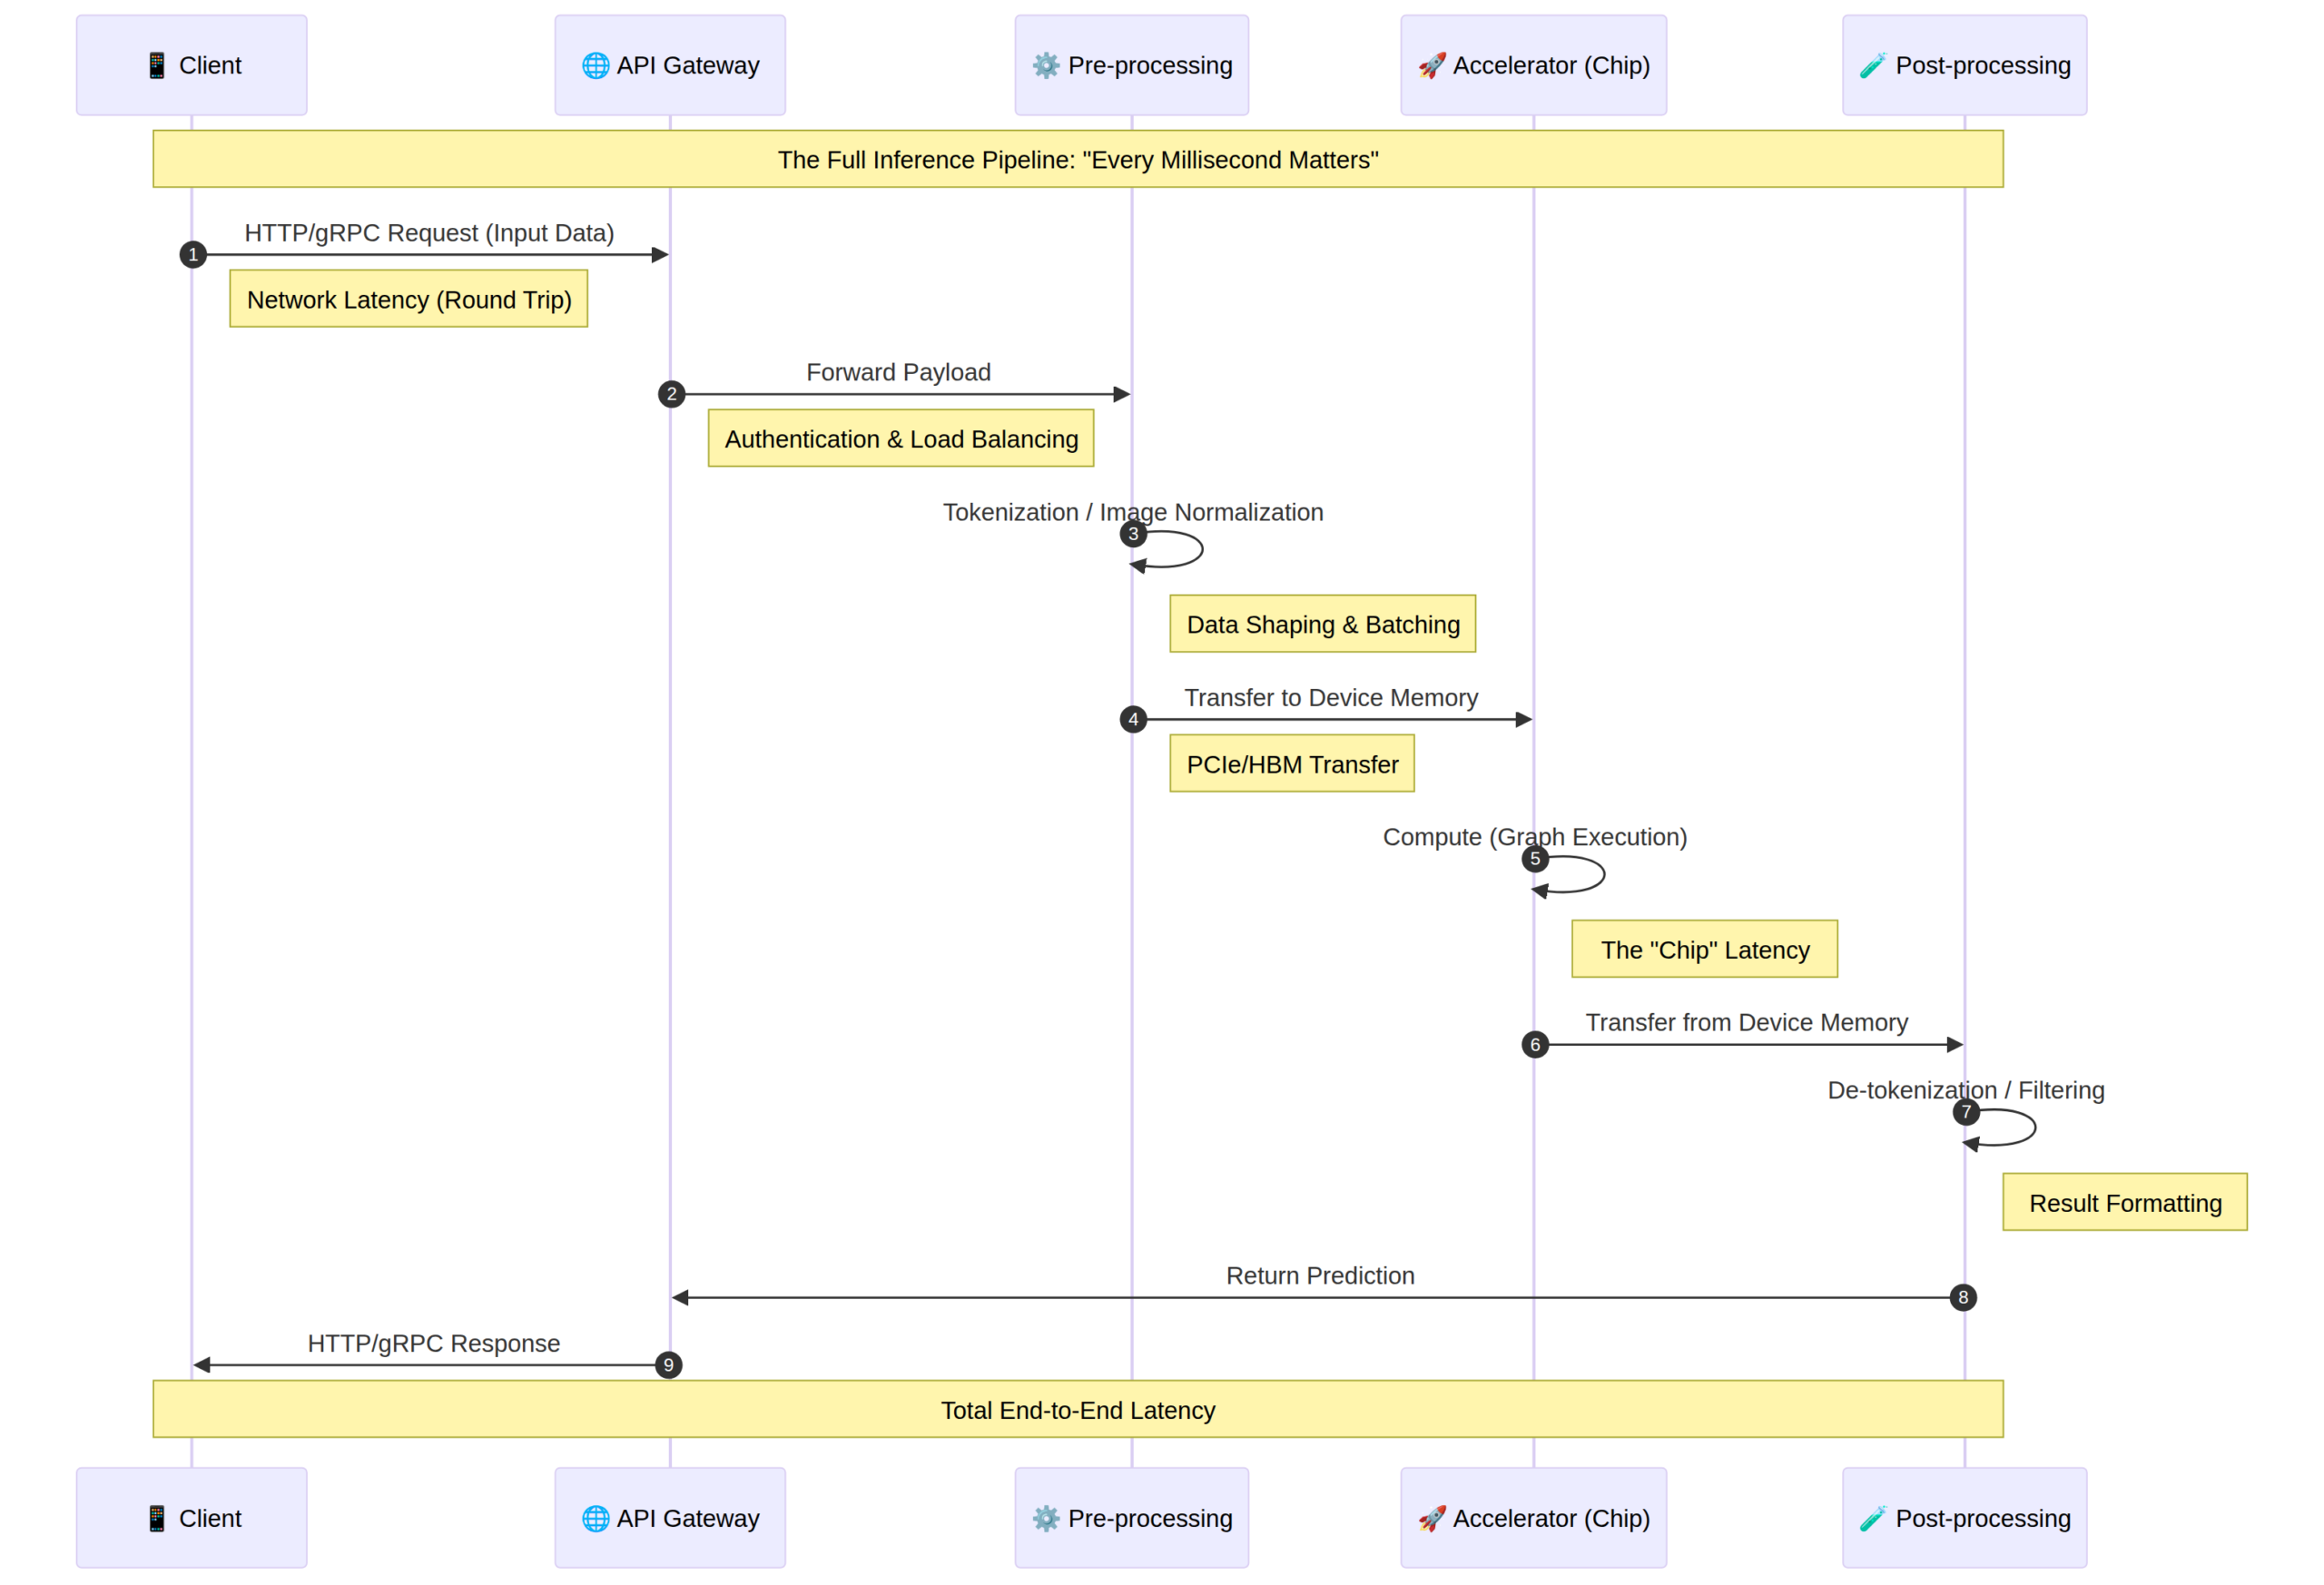The width and height of the screenshot is (2324, 1585).
Task: Click the test tube icon in bottom Post-processing box
Action: (x=1873, y=1519)
